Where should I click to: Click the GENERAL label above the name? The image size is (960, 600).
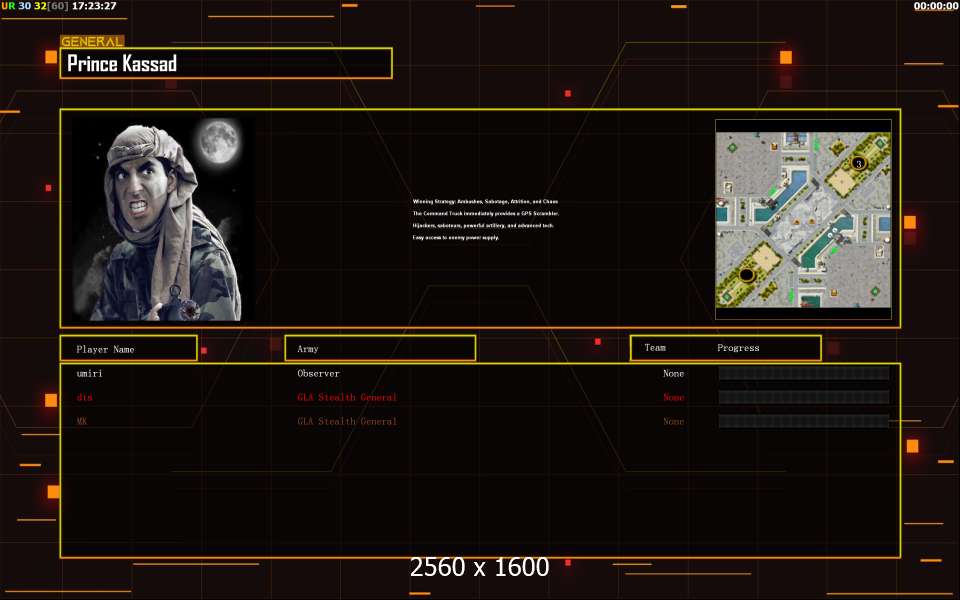(x=92, y=42)
